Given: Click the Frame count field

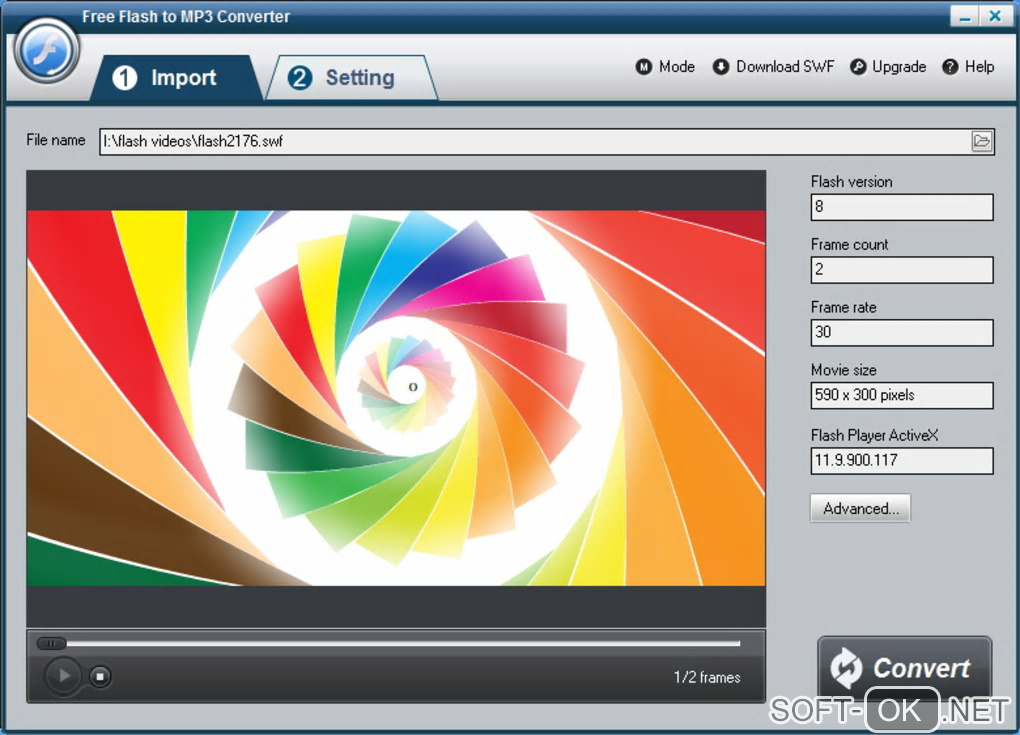Looking at the screenshot, I should [902, 269].
